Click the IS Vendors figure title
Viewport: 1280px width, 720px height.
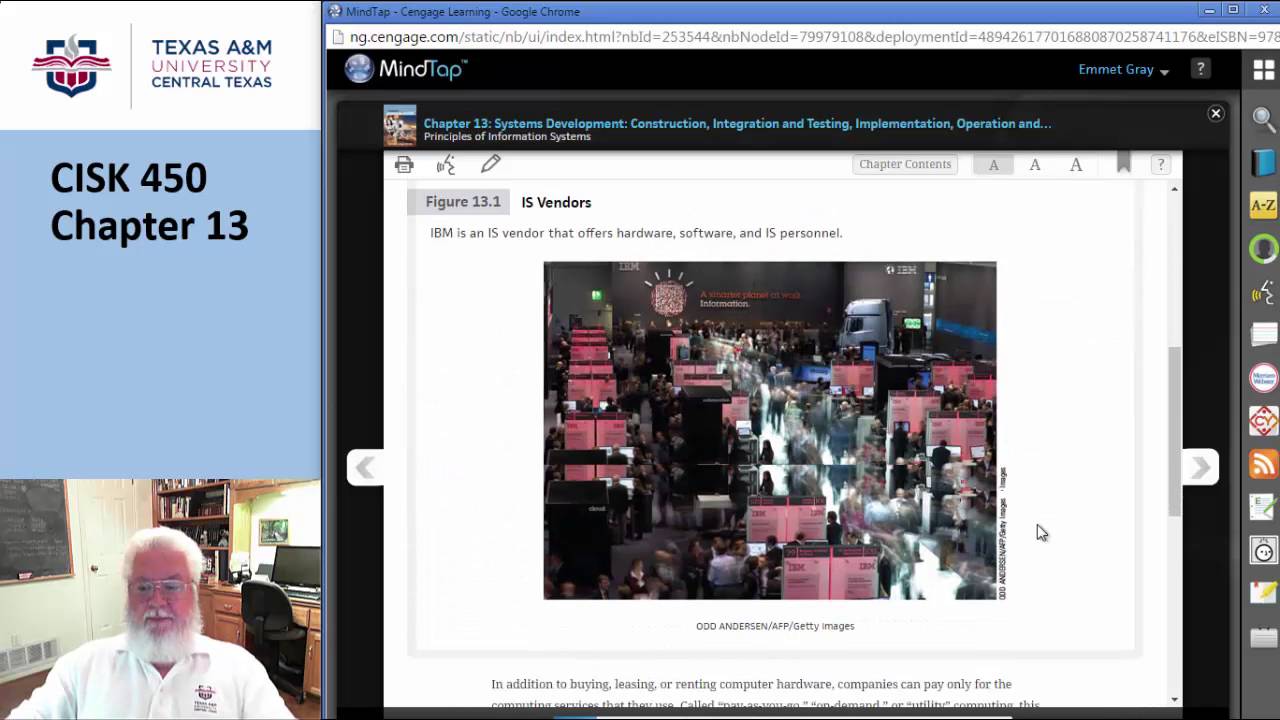(556, 202)
